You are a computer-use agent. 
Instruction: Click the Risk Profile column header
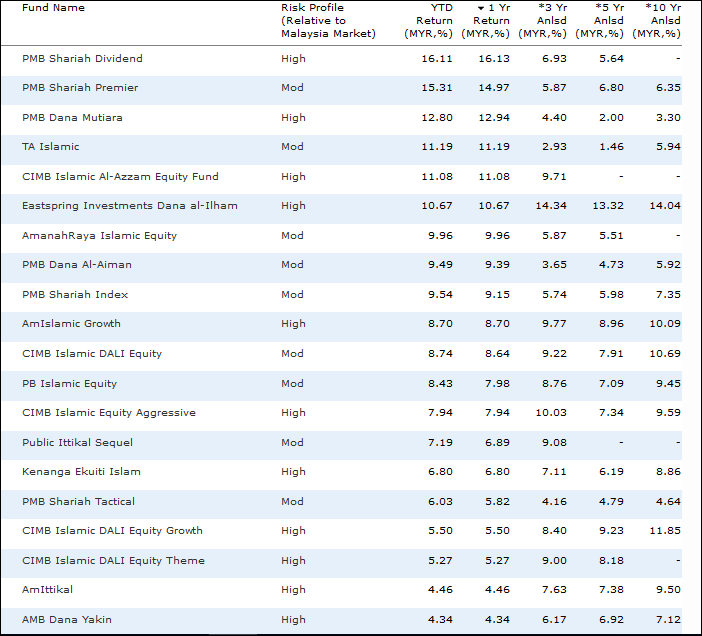point(328,21)
